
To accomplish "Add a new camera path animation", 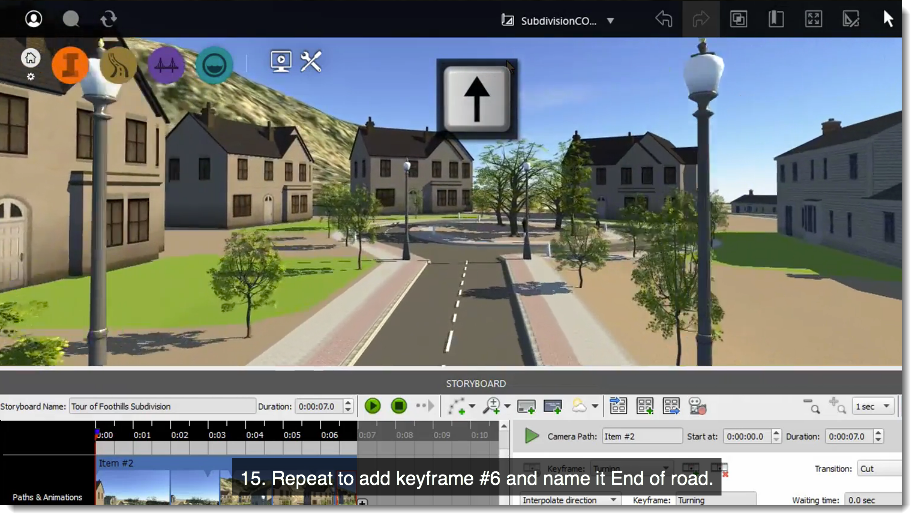I will [456, 406].
